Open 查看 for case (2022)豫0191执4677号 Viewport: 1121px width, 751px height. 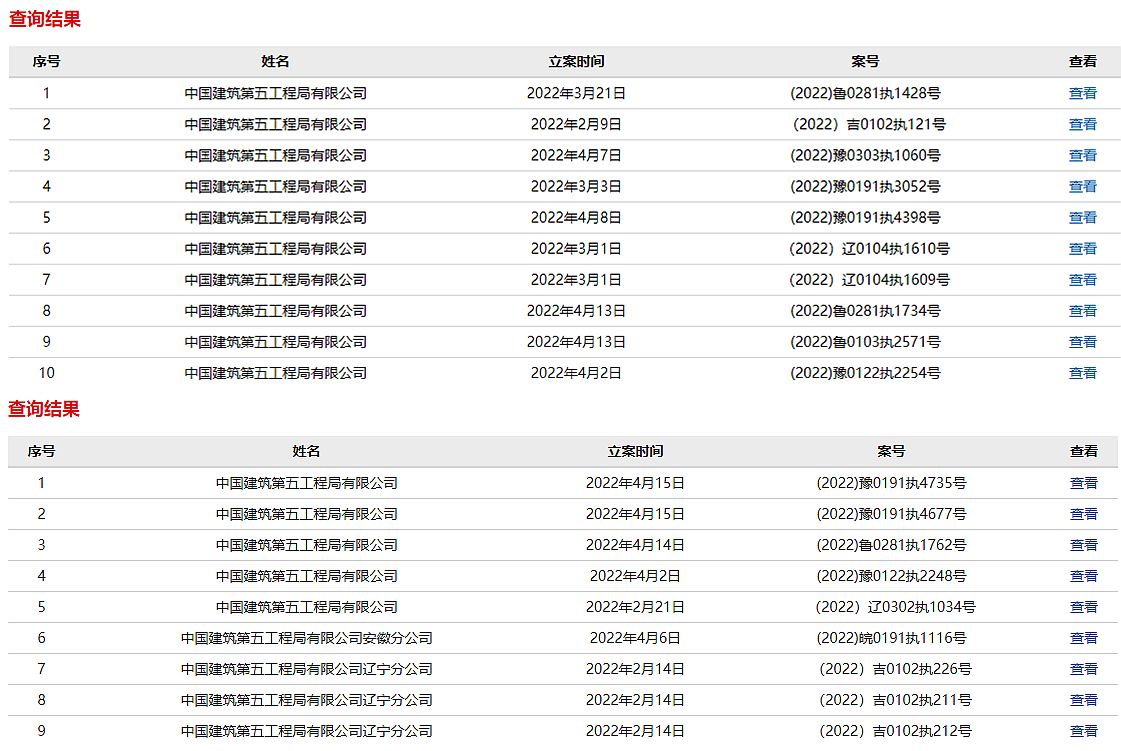coord(1083,514)
